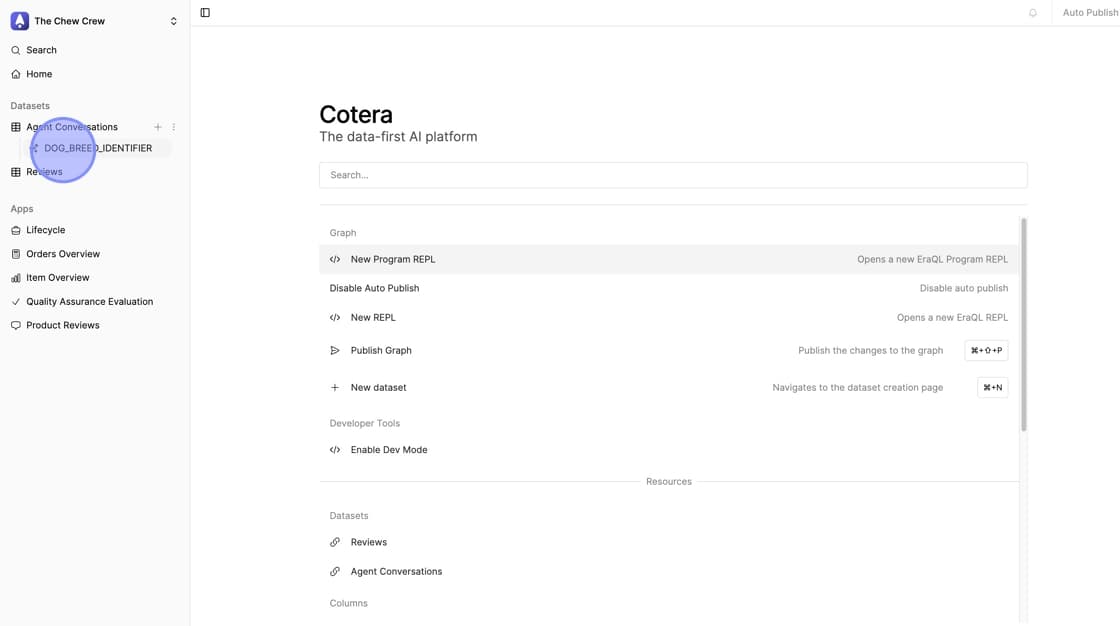Open Agent Conversations link under Resources
The height and width of the screenshot is (626, 1120).
(396, 572)
